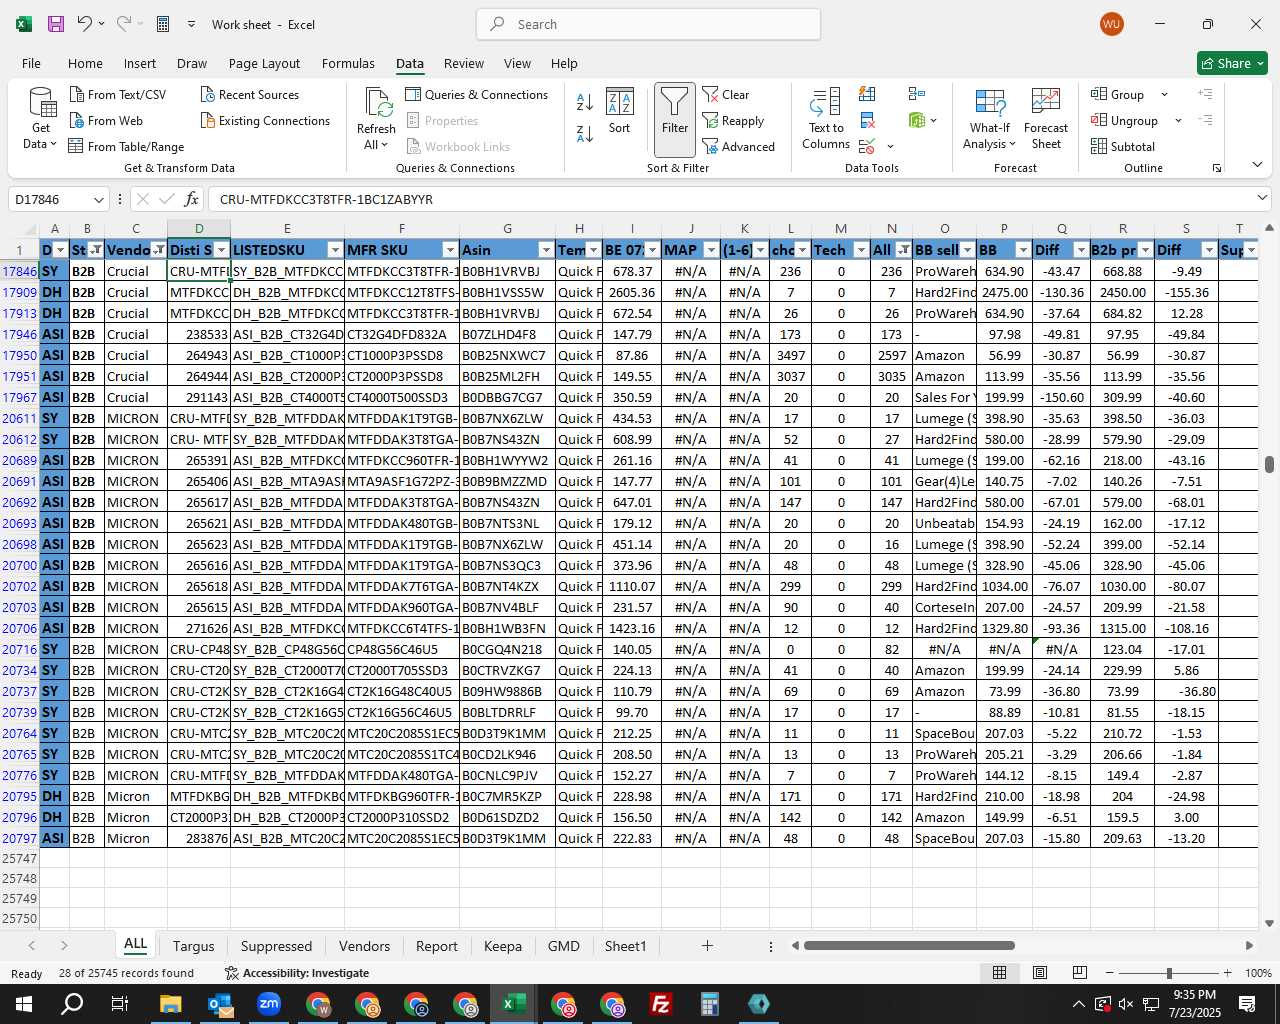The height and width of the screenshot is (1024, 1280).
Task: Click the Remove Duplicates icon
Action: point(867,121)
